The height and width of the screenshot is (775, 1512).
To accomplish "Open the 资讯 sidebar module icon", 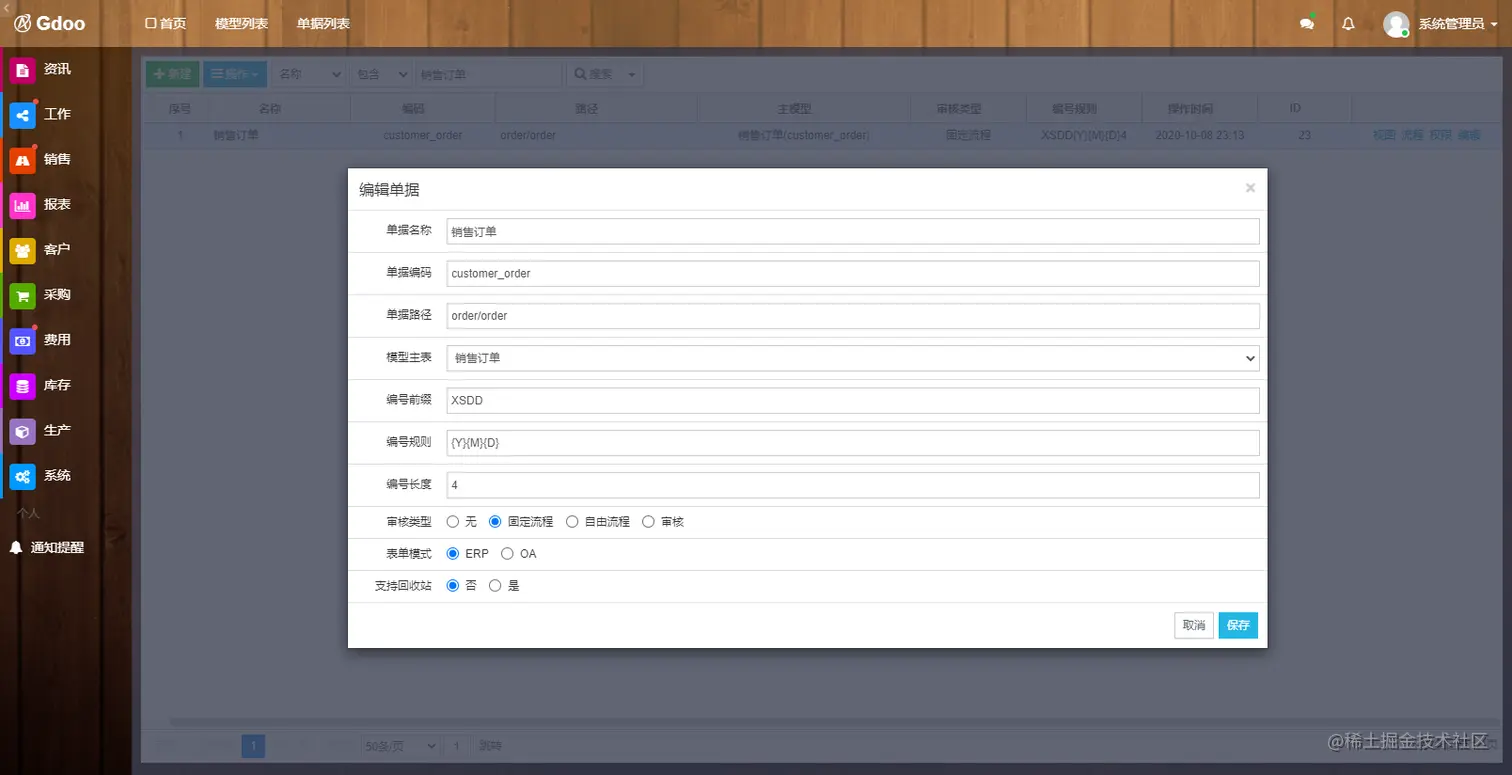I will [22, 70].
